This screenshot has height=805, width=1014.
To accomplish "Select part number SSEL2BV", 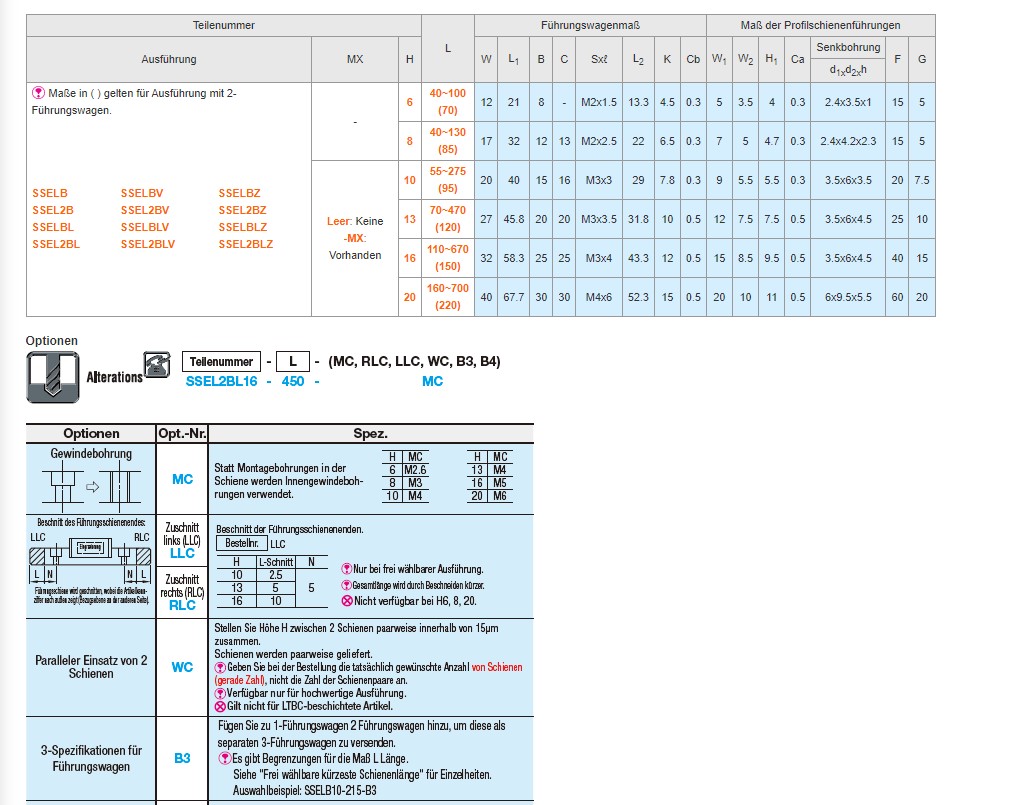I will (145, 210).
